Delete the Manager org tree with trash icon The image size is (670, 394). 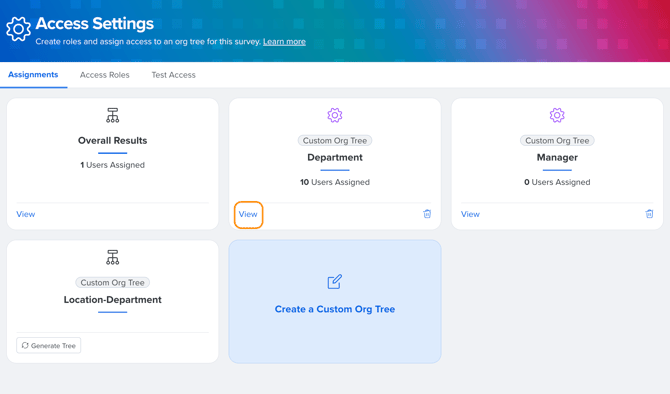[x=649, y=214]
